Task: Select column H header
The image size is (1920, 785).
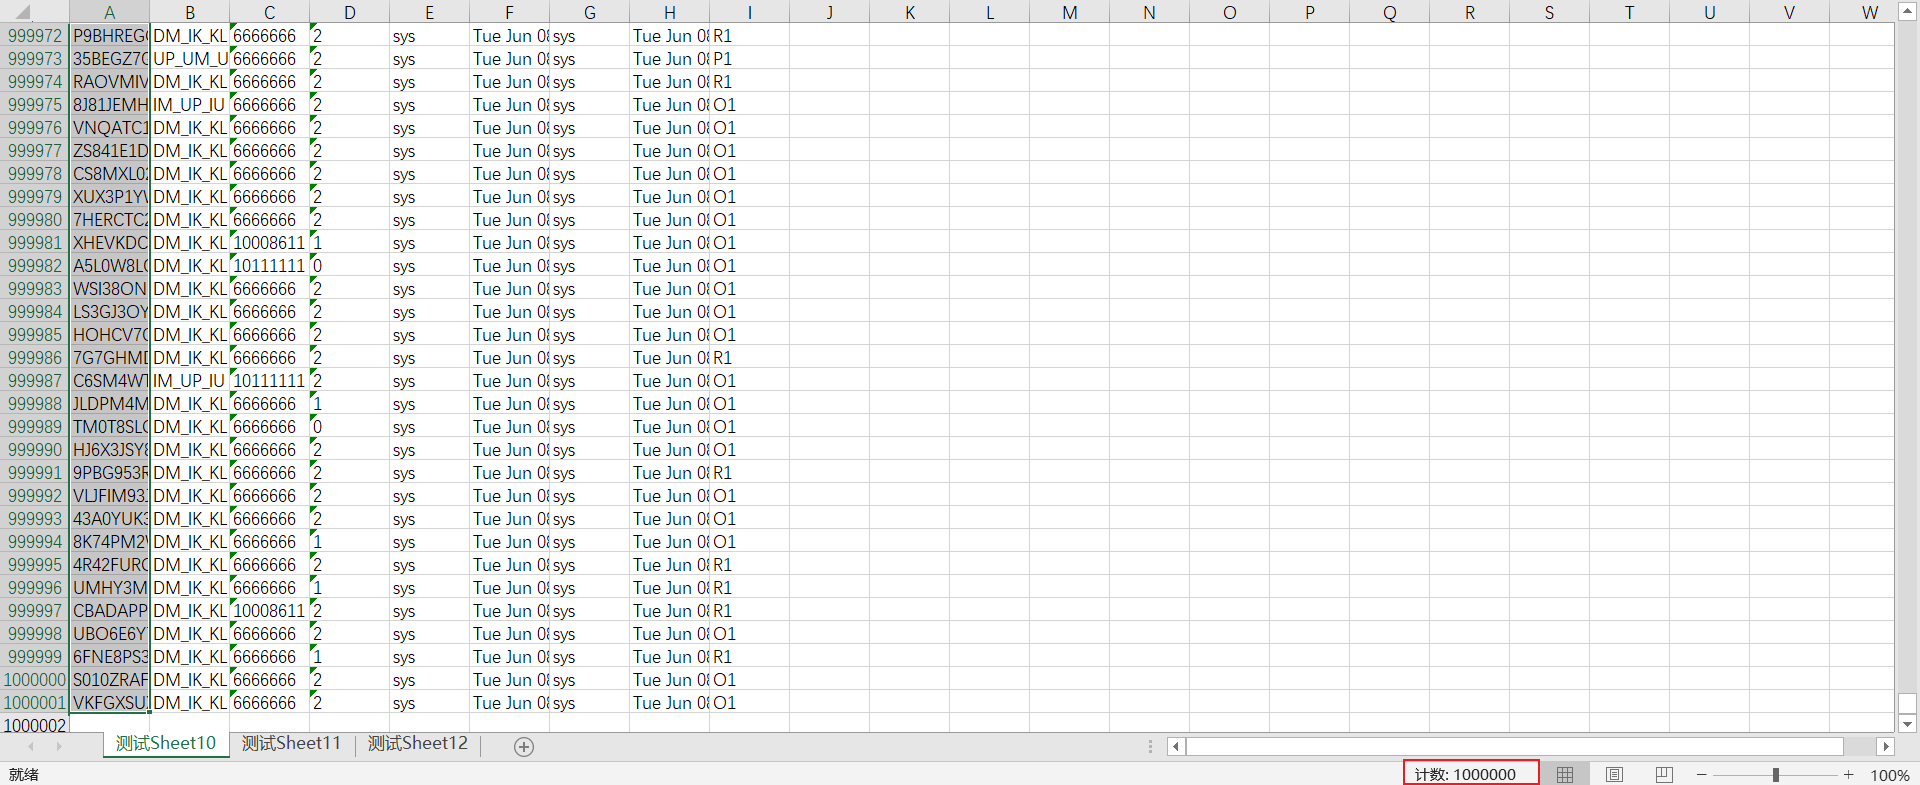Action: pyautogui.click(x=670, y=12)
